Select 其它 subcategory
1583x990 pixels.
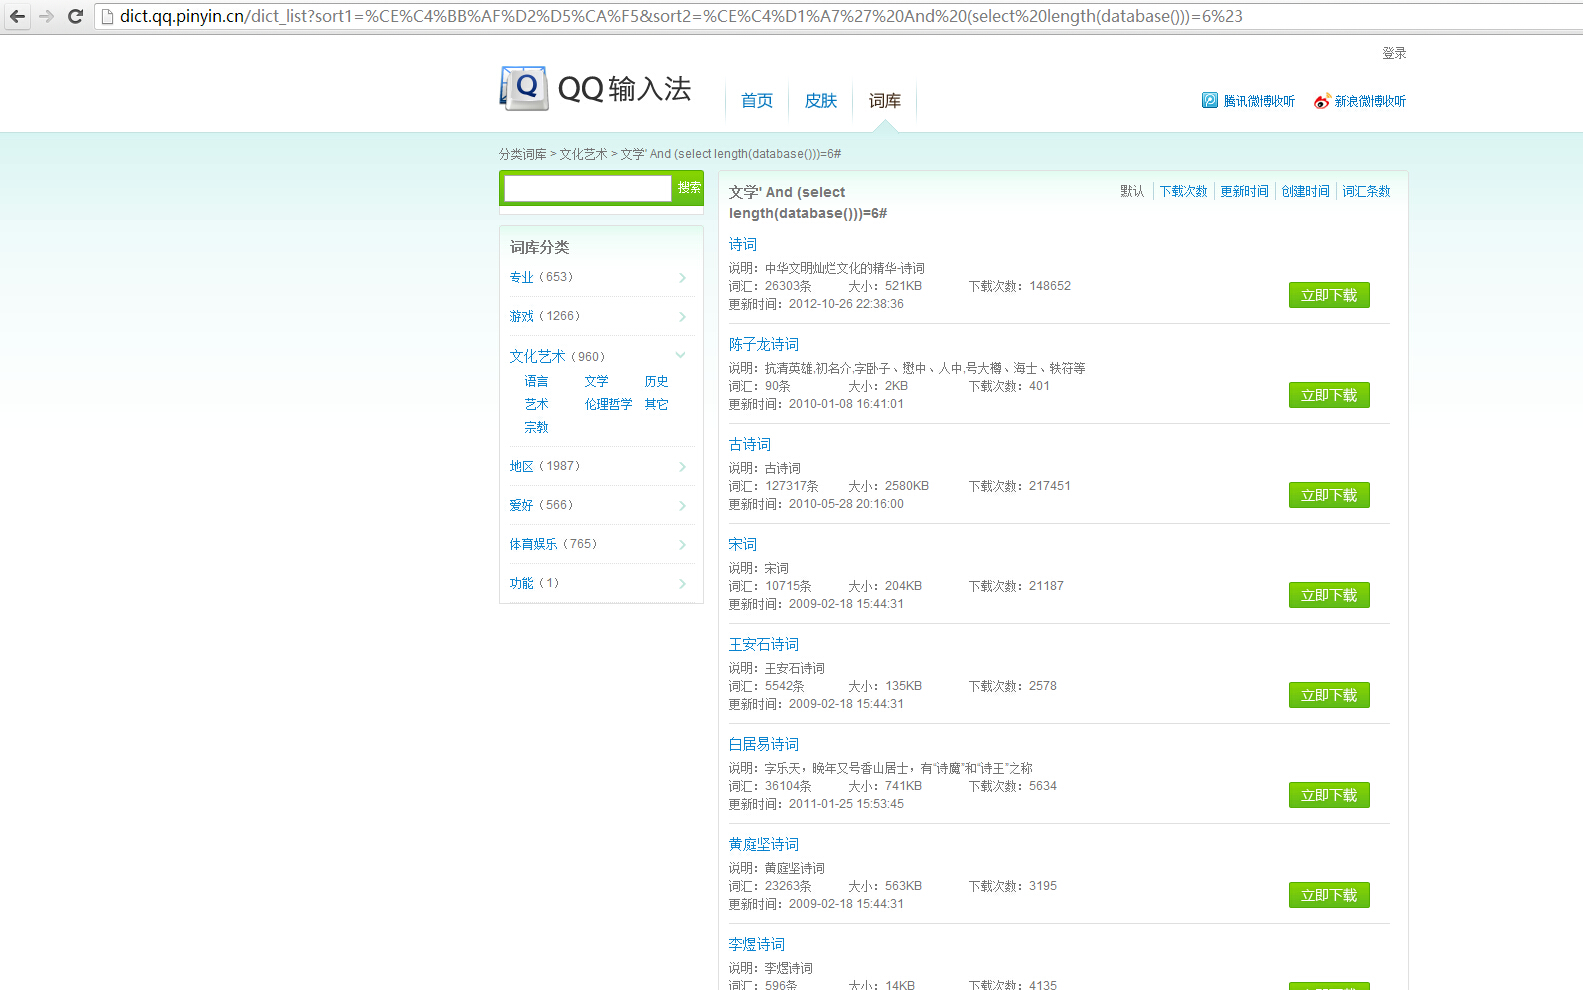coord(656,404)
